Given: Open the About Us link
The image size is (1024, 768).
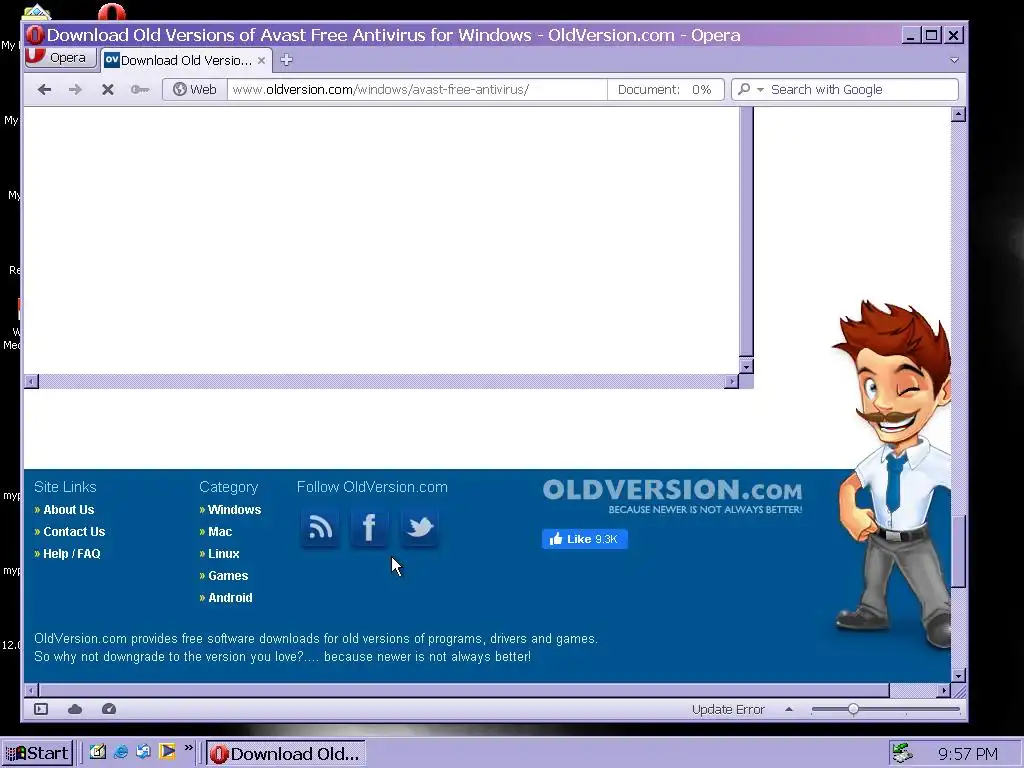Looking at the screenshot, I should coord(69,509).
